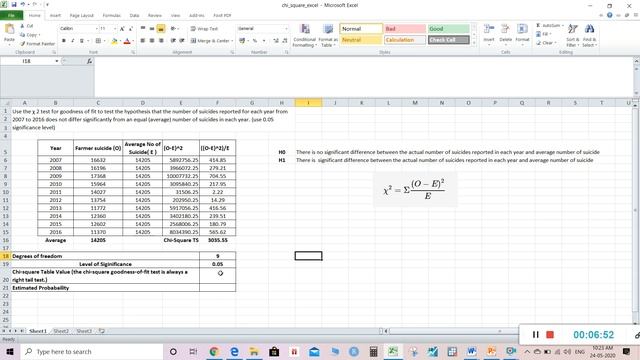The height and width of the screenshot is (360, 640).
Task: Click the Cut command
Action: click(27, 26)
